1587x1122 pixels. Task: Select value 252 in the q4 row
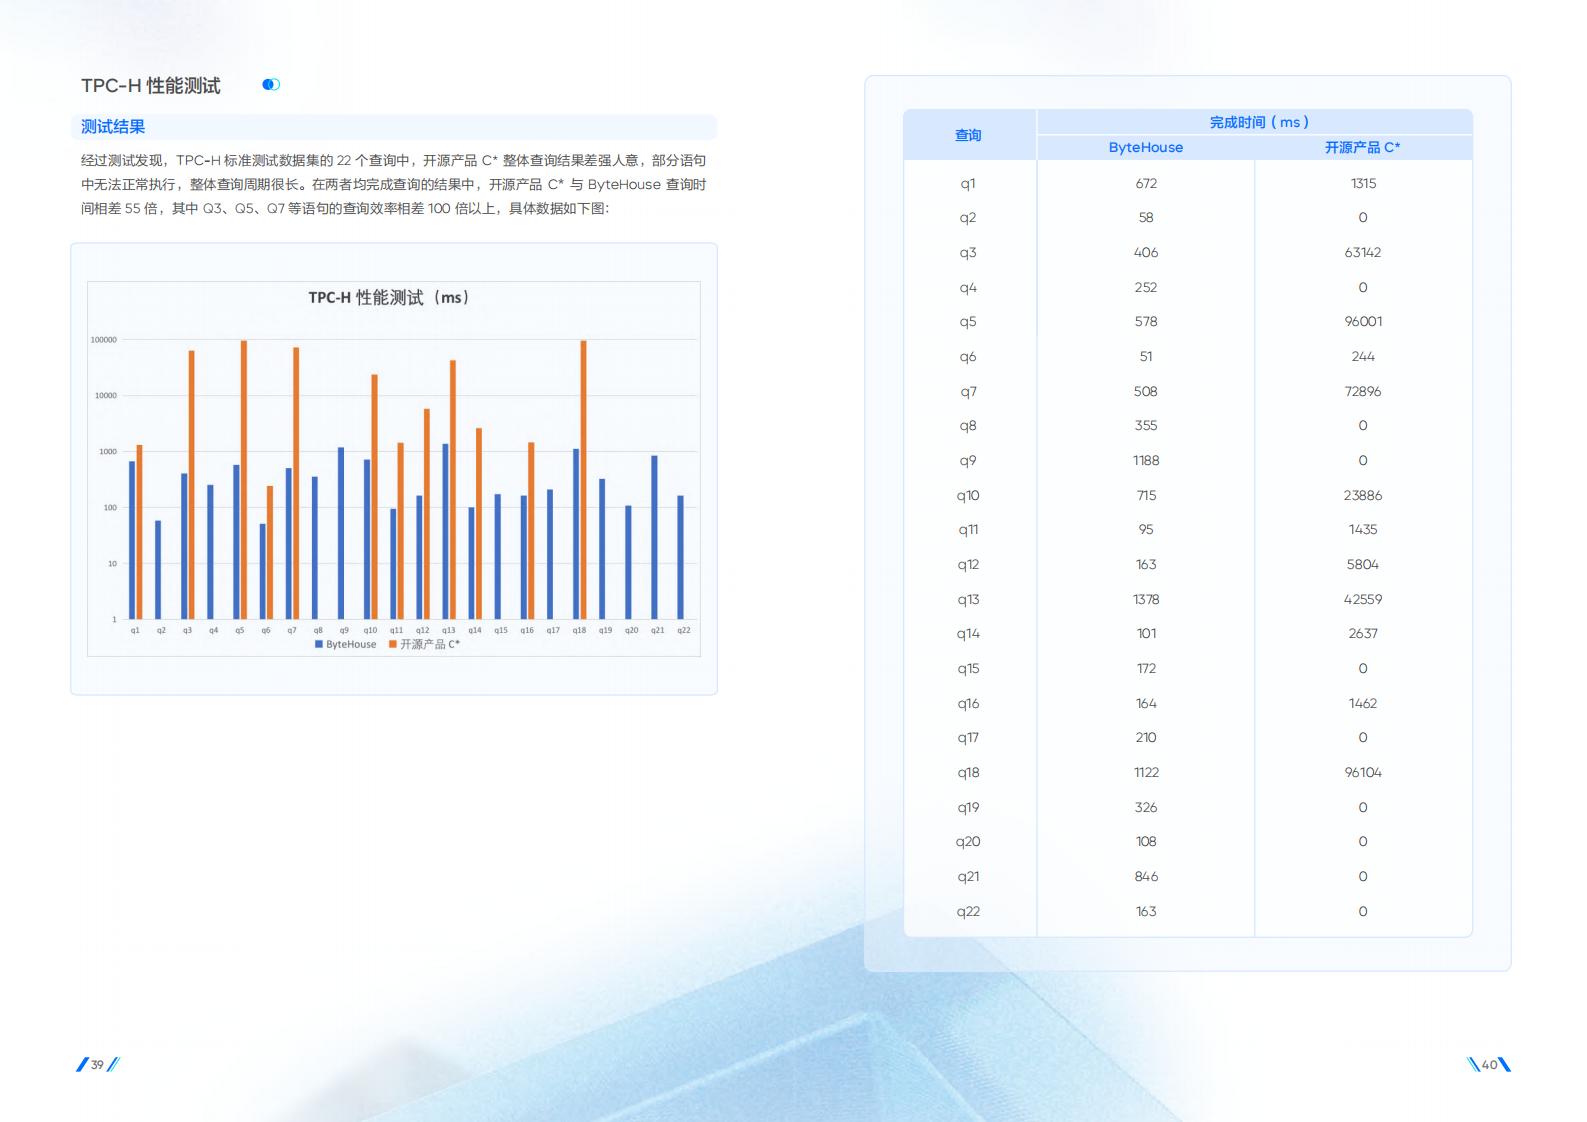tap(1146, 287)
